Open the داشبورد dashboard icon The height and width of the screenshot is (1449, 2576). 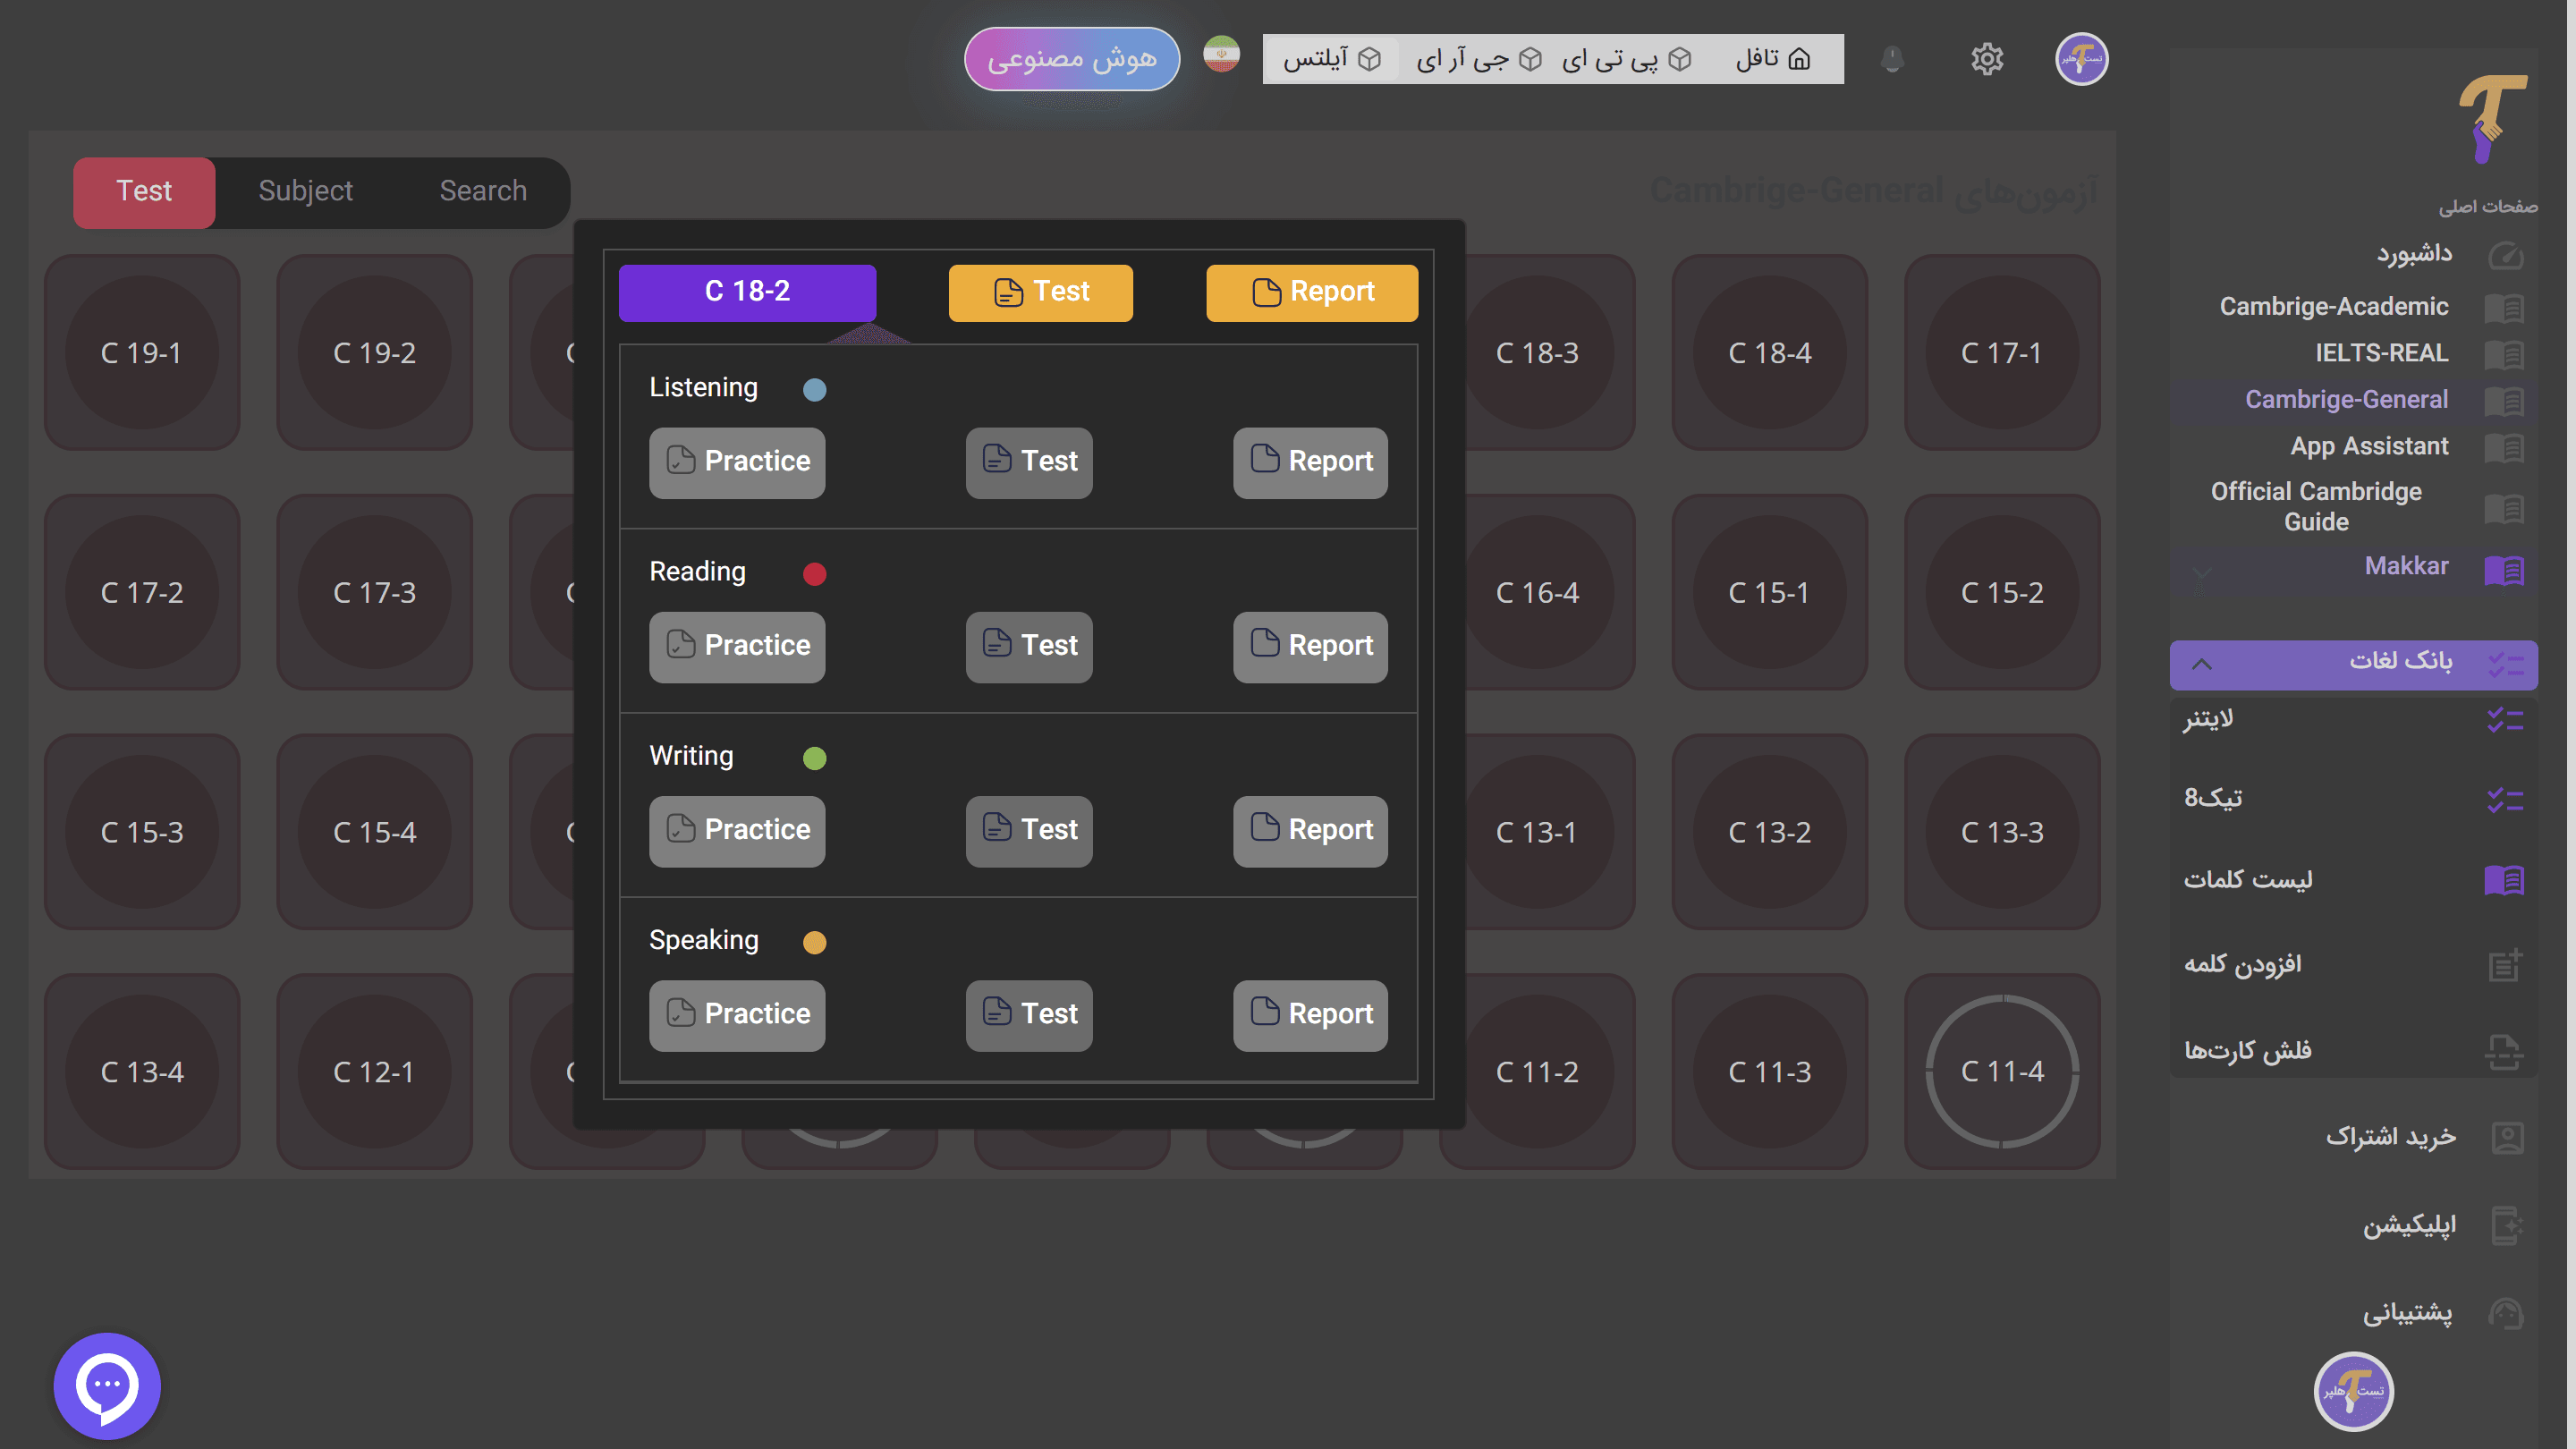[2505, 255]
